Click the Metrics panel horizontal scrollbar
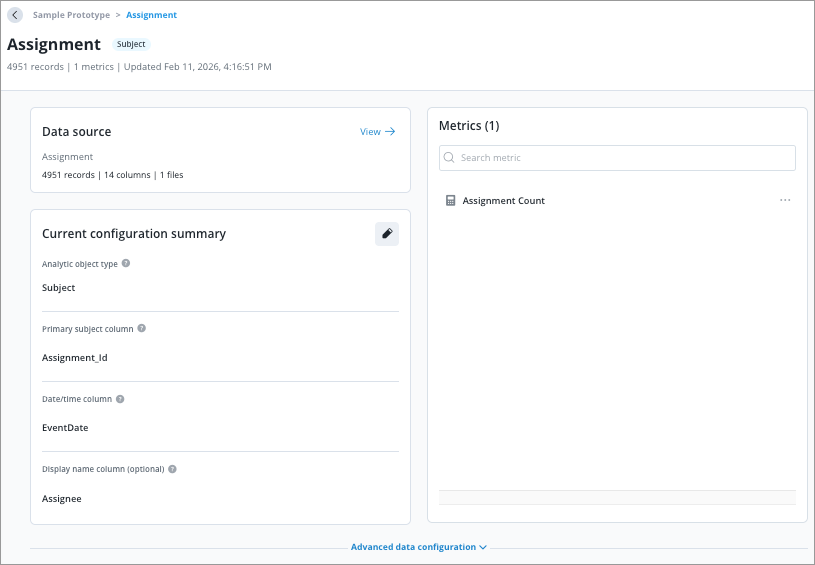The height and width of the screenshot is (565, 815). pyautogui.click(x=617, y=497)
